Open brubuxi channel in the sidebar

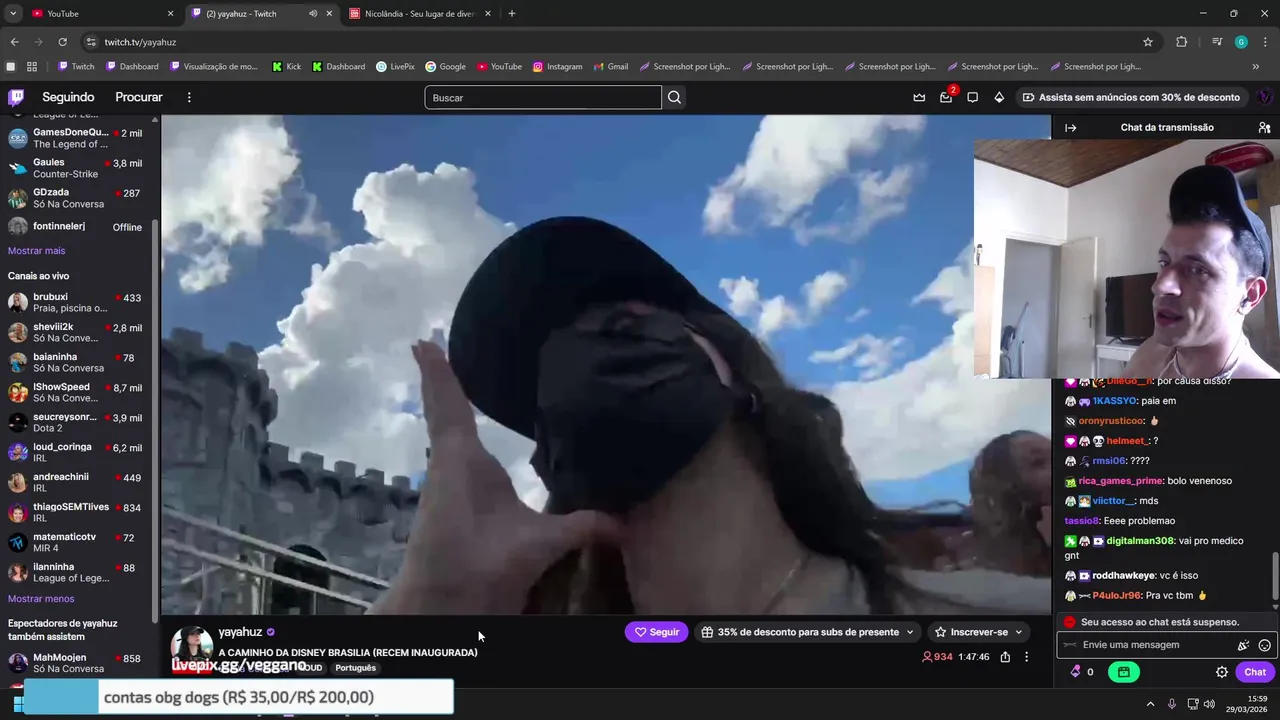(x=76, y=302)
